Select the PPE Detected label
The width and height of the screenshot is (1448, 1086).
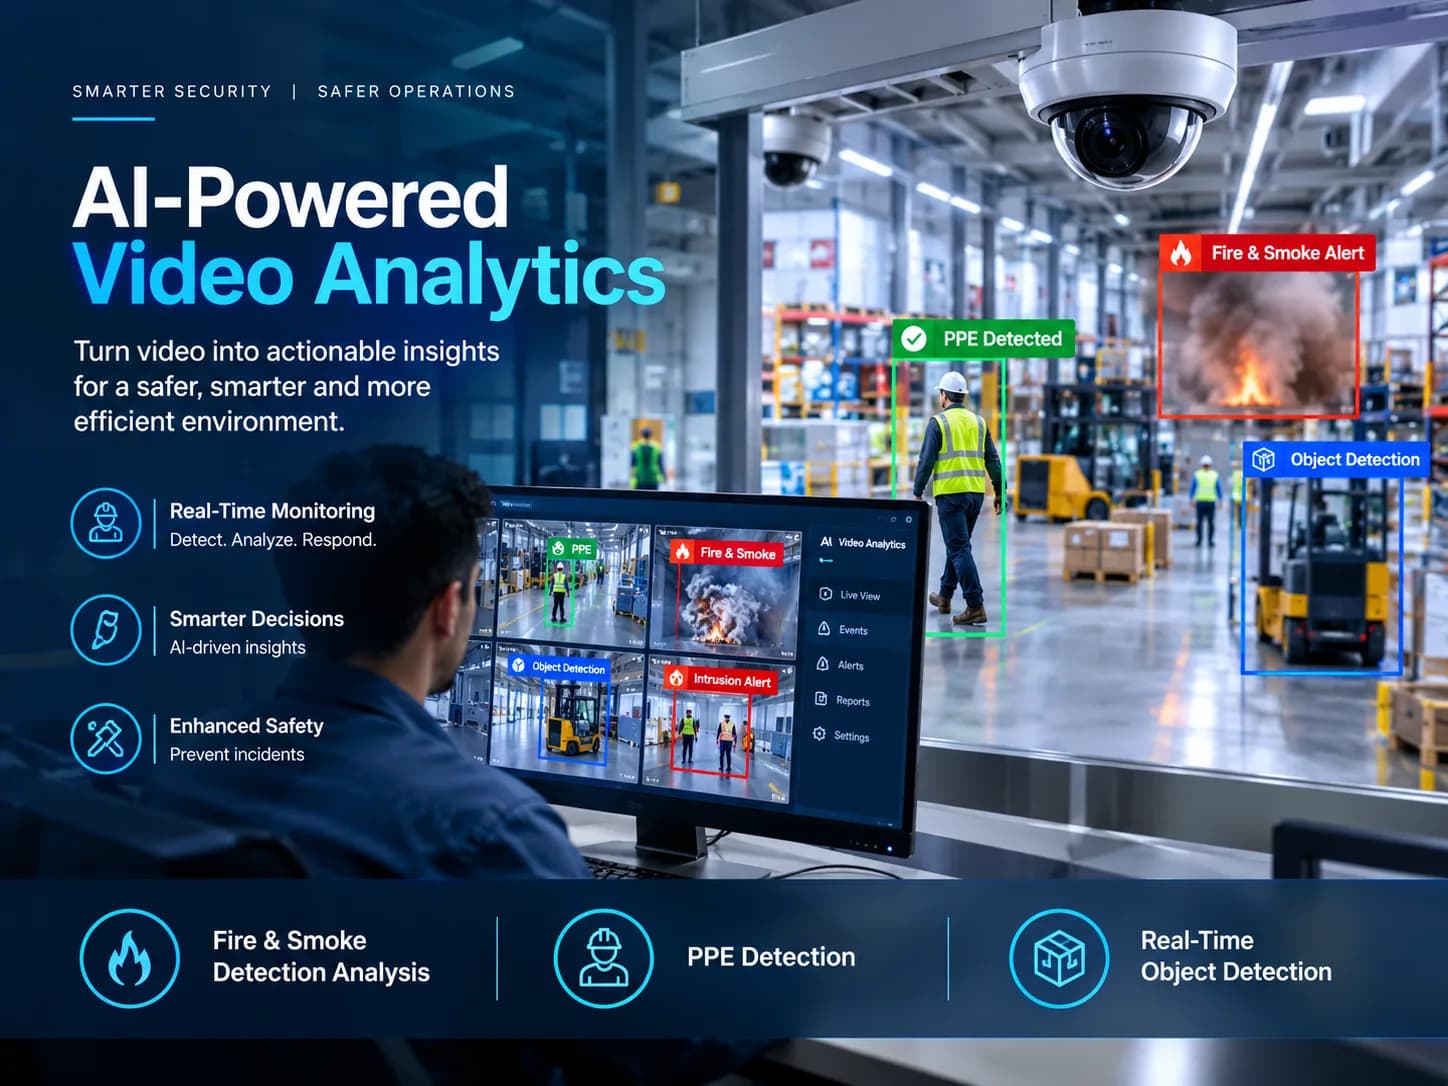983,339
